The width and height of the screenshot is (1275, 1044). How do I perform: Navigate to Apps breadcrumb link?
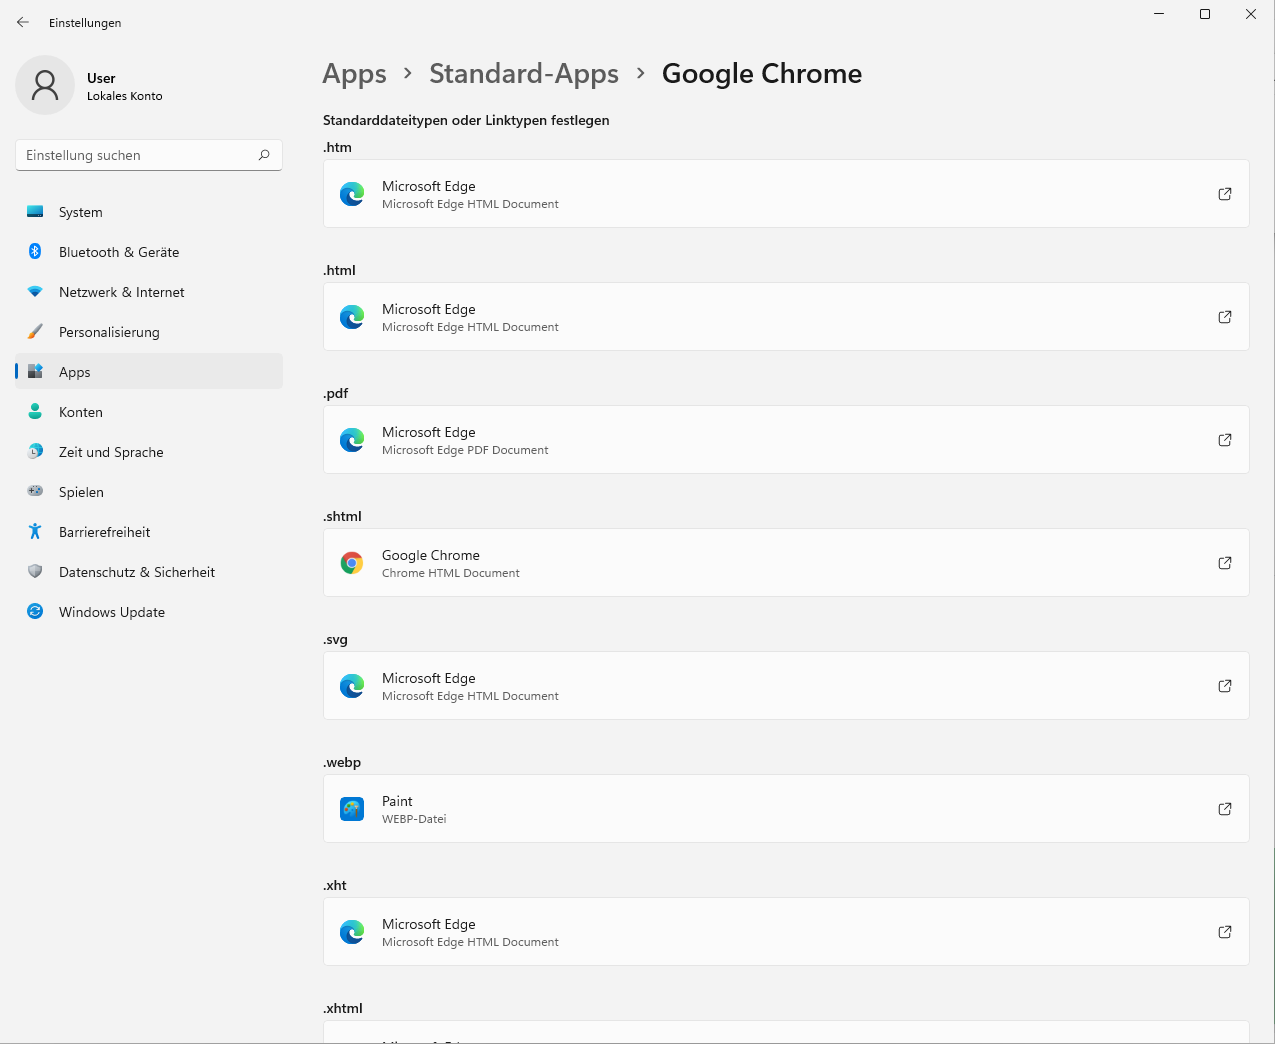pos(354,74)
